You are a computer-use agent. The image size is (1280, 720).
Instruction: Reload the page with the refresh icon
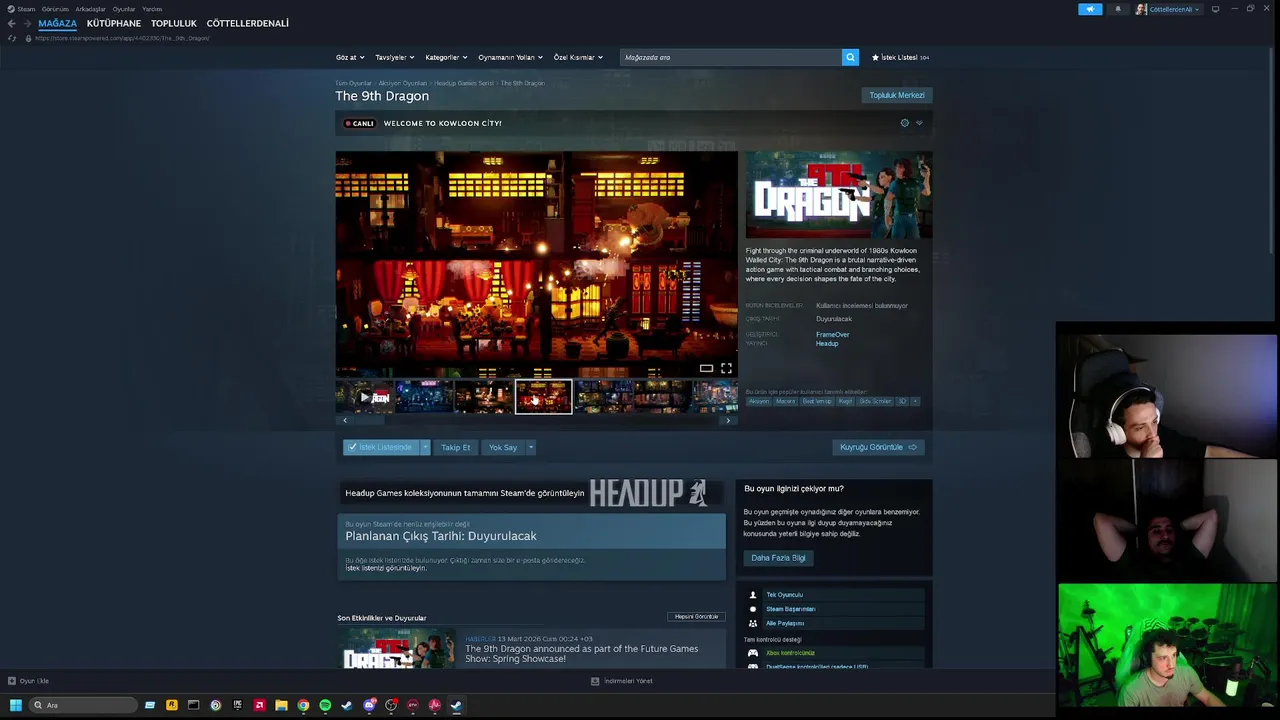(12, 38)
